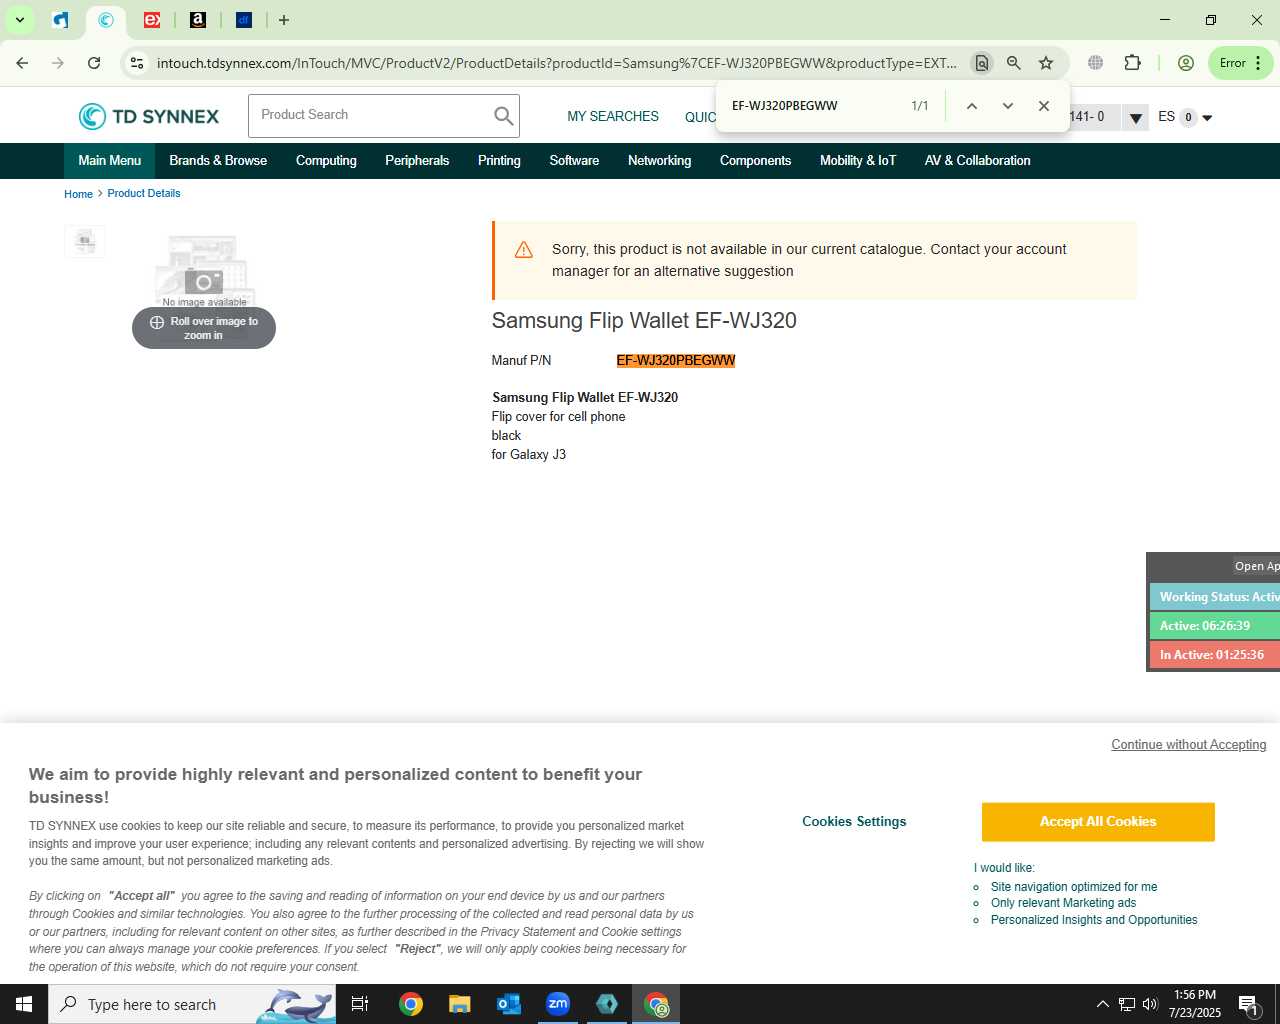This screenshot has width=1280, height=1024.
Task: Click the product search magnifier icon
Action: (x=504, y=116)
